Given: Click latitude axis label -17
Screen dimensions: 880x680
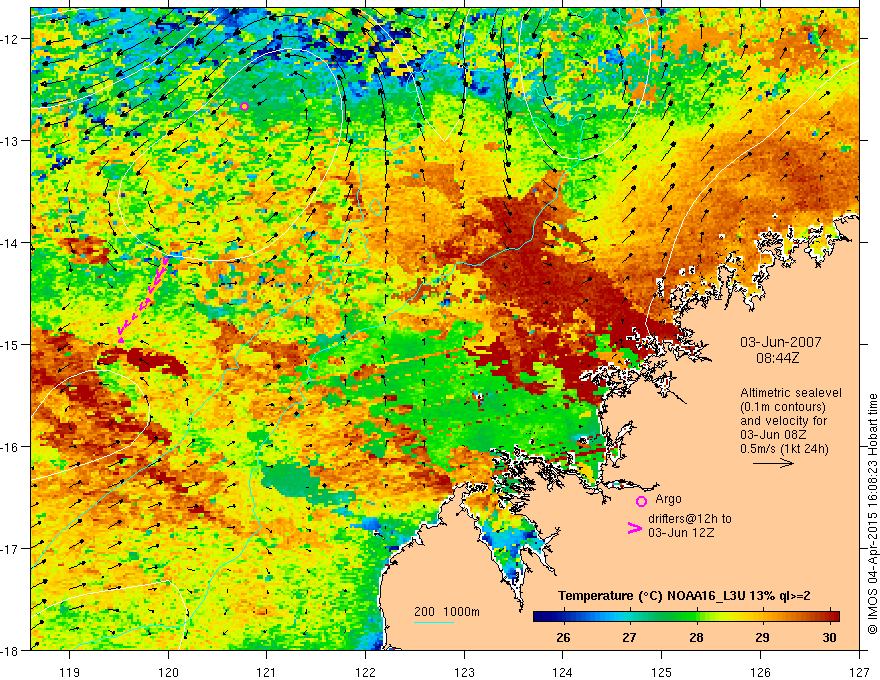Looking at the screenshot, I should (10, 548).
